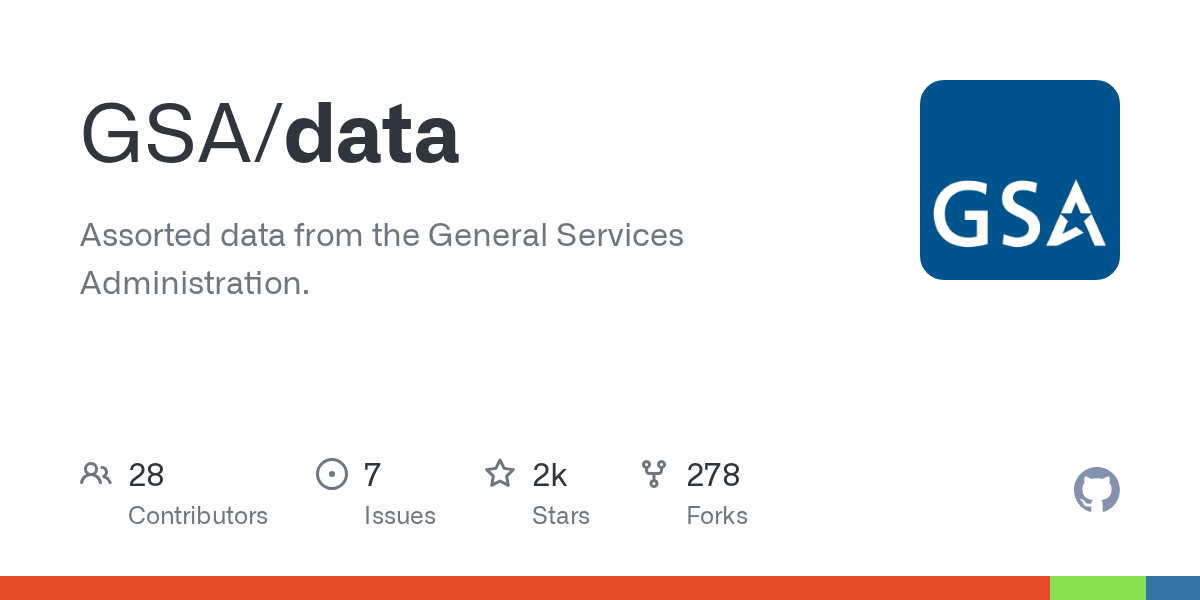Click the orange language bar segment
The width and height of the screenshot is (1200, 600).
coord(525,588)
